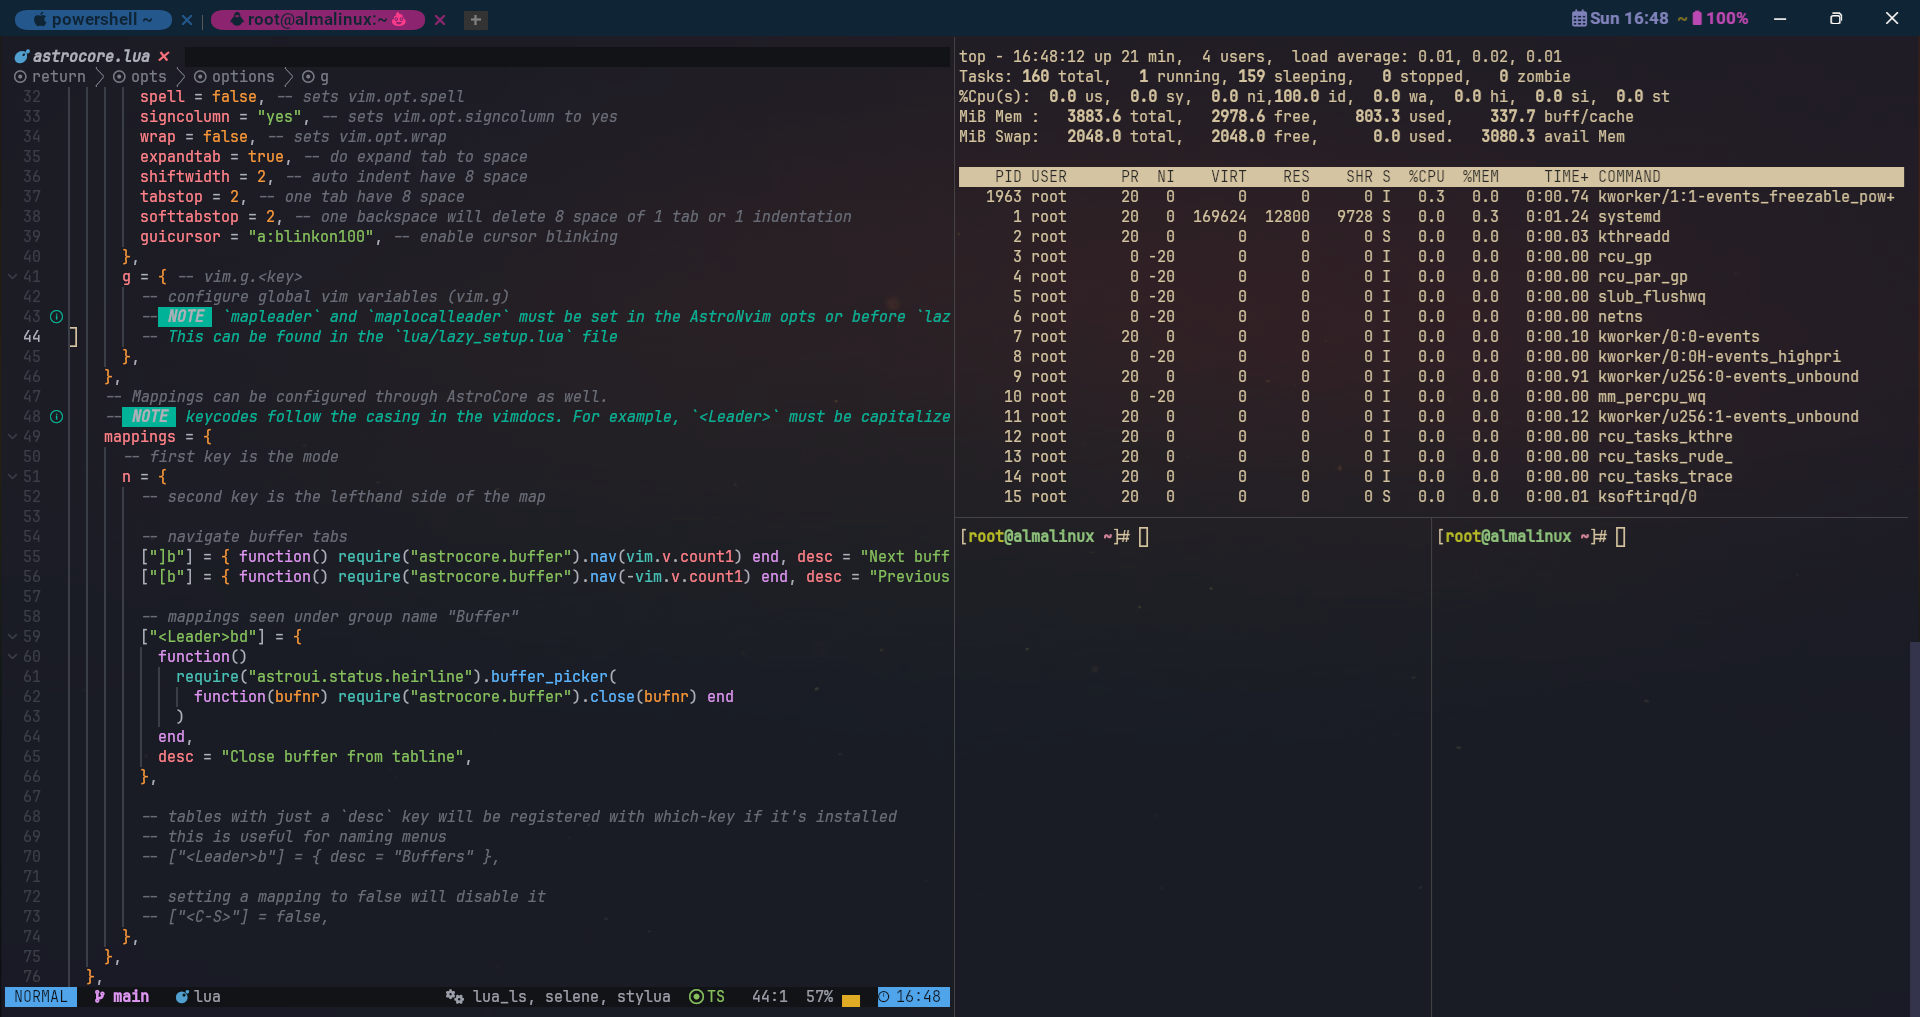Click the spell = false line
1920x1017 pixels.
pos(302,96)
